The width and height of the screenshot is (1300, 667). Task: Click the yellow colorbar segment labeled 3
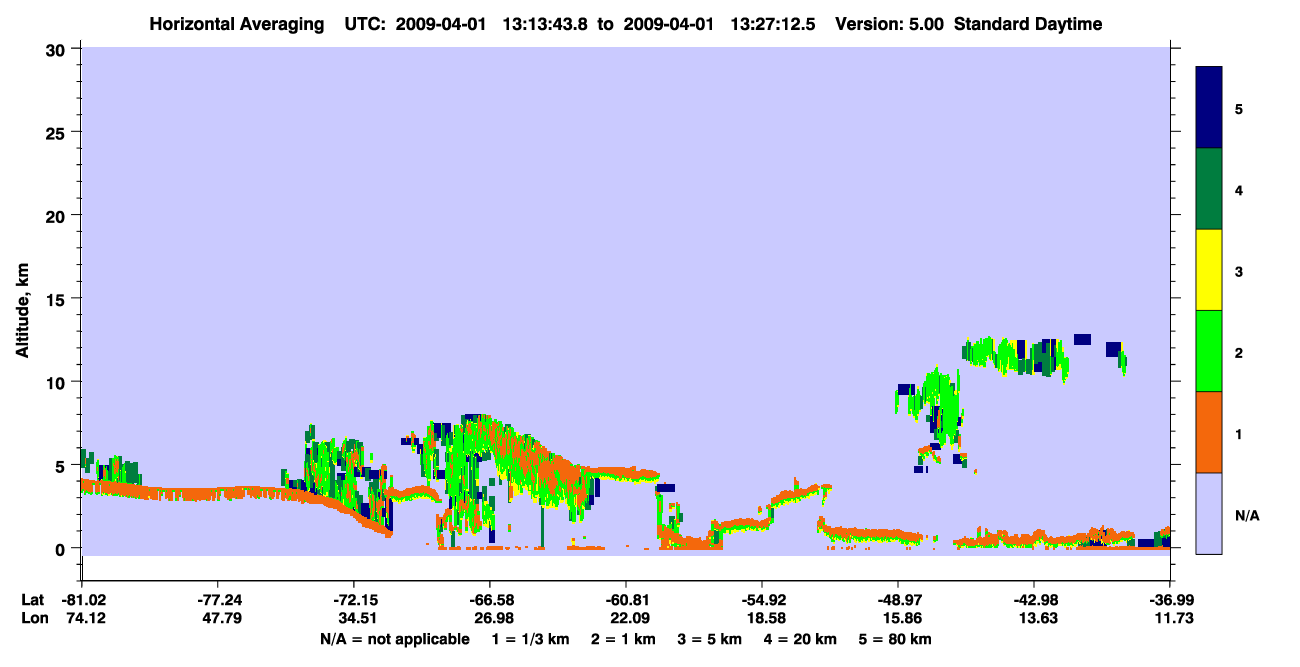[x=1209, y=270]
